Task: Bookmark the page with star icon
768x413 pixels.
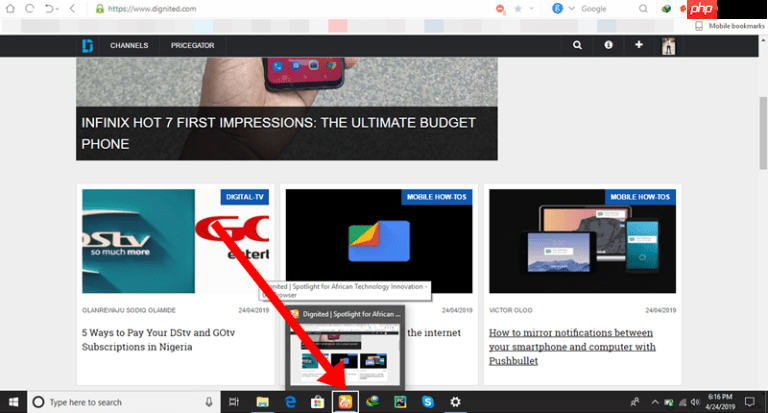Action: 517,9
